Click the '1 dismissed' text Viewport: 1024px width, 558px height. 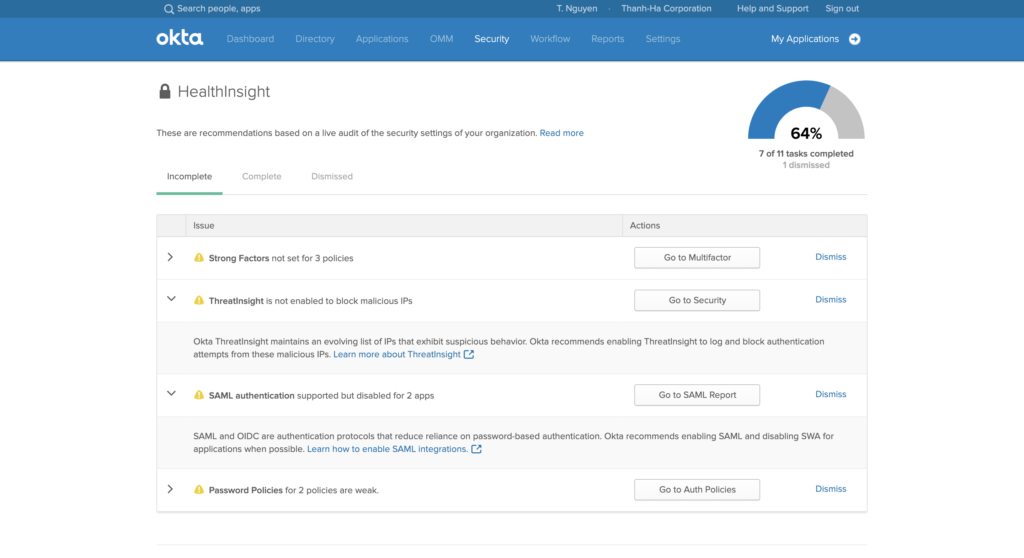tap(806, 165)
